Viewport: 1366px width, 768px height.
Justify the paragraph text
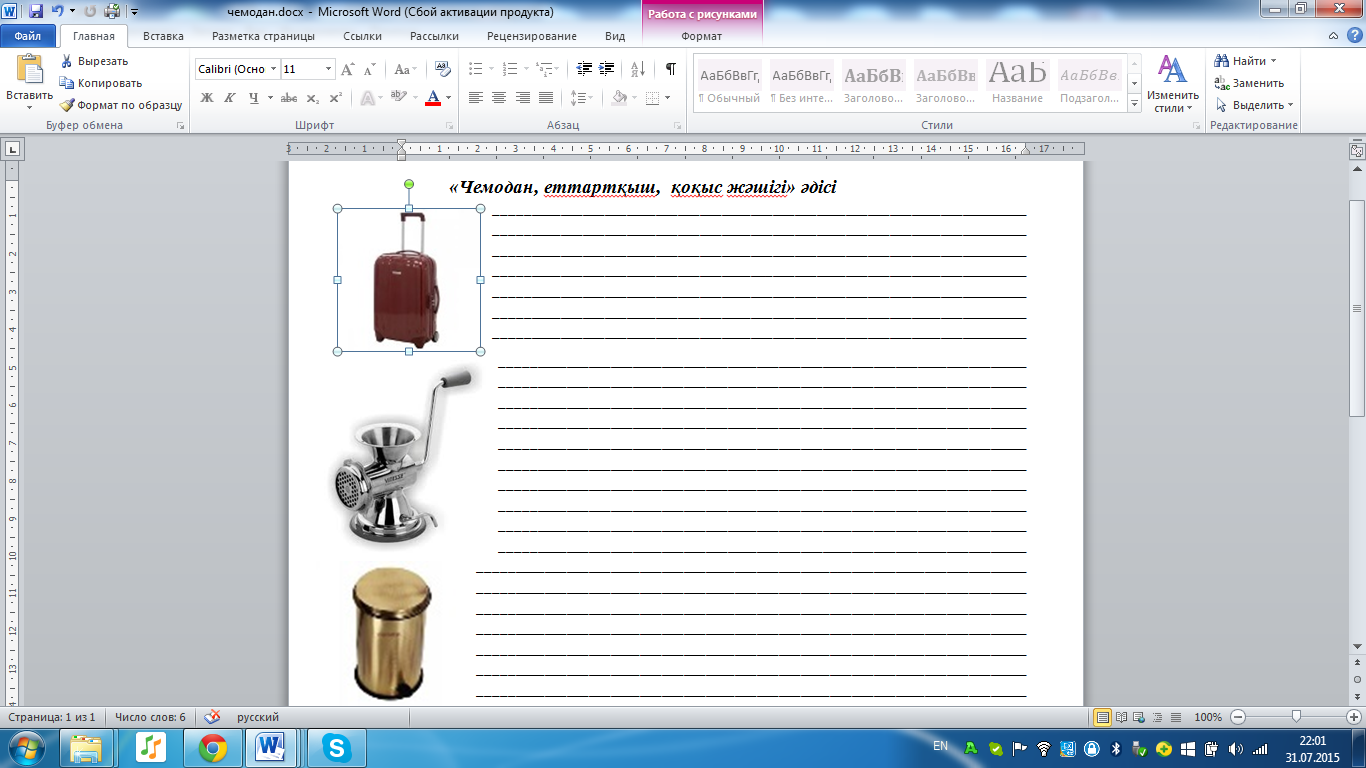pos(546,98)
